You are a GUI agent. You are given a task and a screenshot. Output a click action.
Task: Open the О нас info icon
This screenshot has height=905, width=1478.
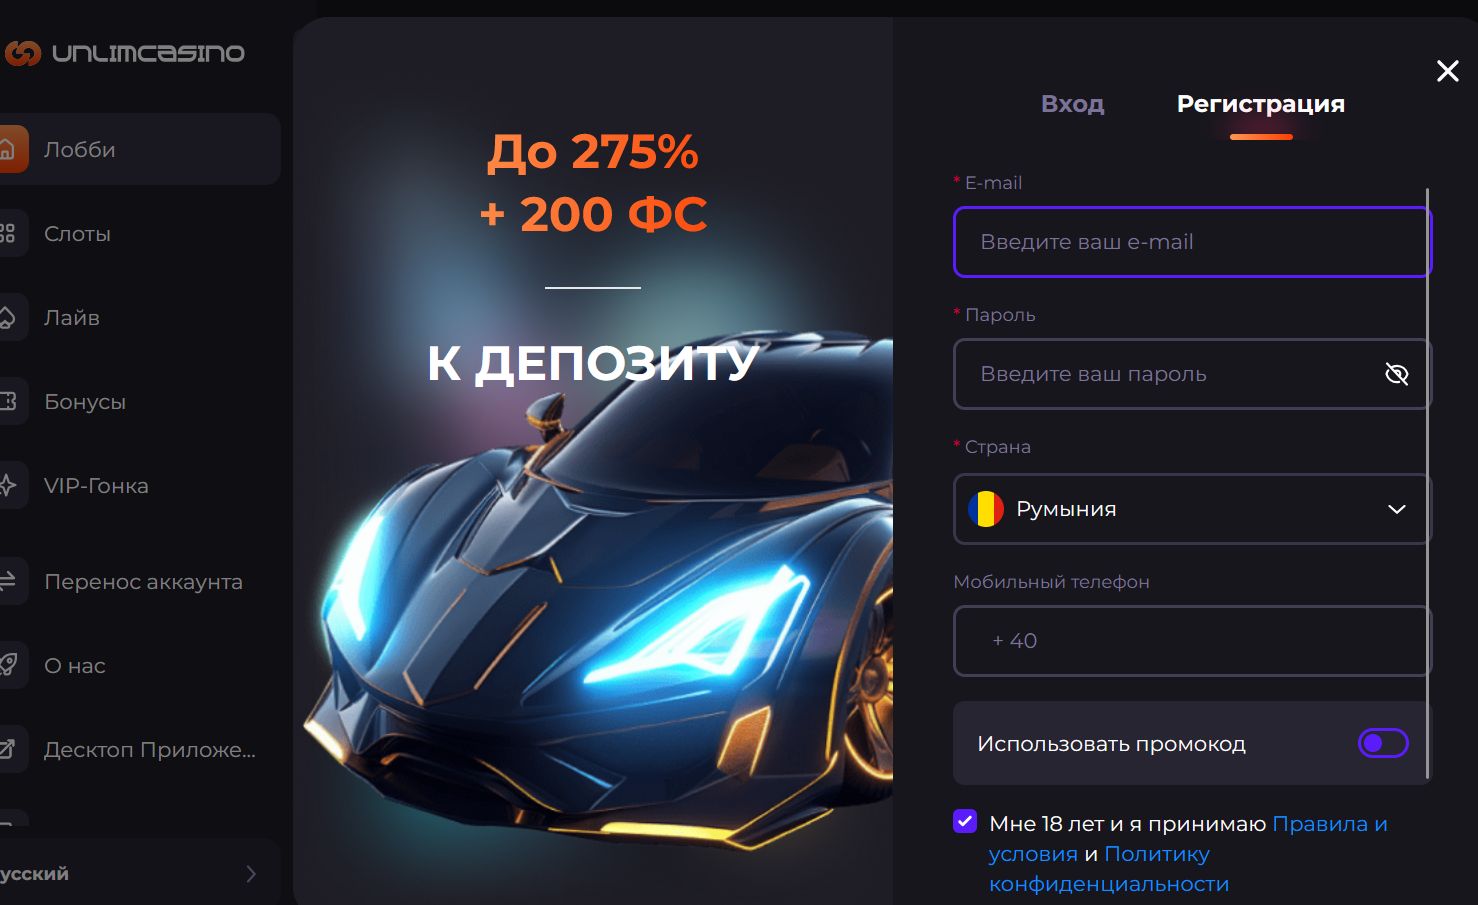[9, 665]
